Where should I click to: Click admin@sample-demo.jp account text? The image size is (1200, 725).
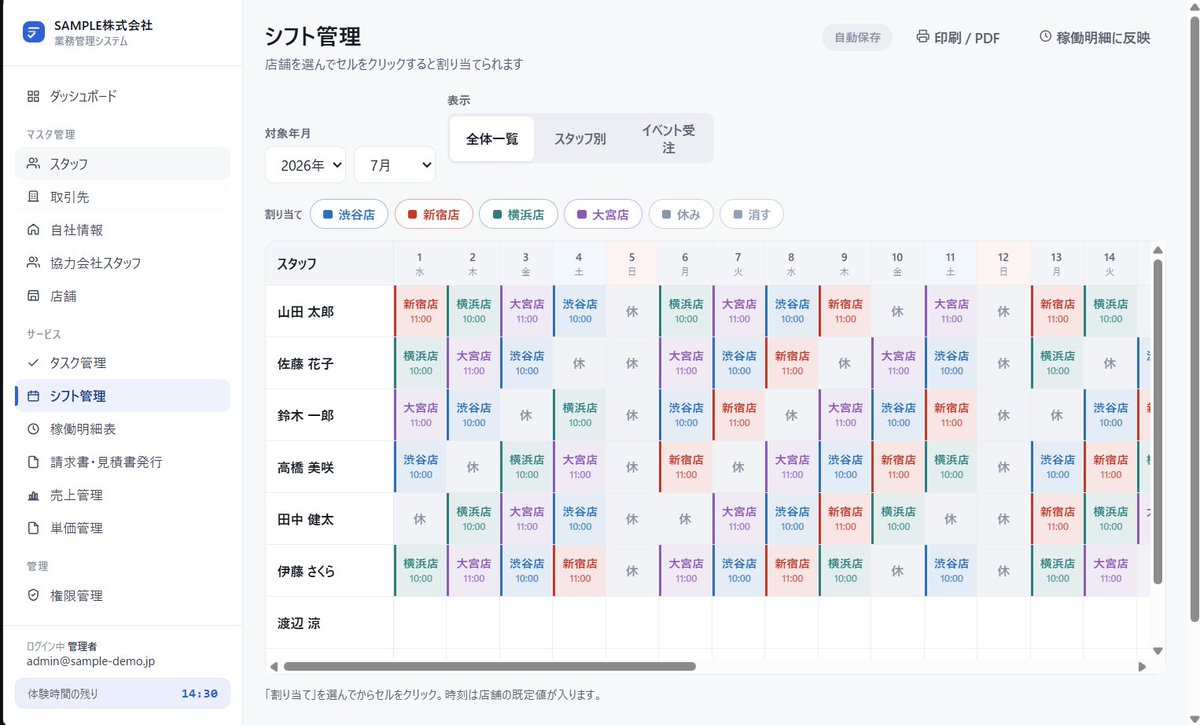[90, 661]
